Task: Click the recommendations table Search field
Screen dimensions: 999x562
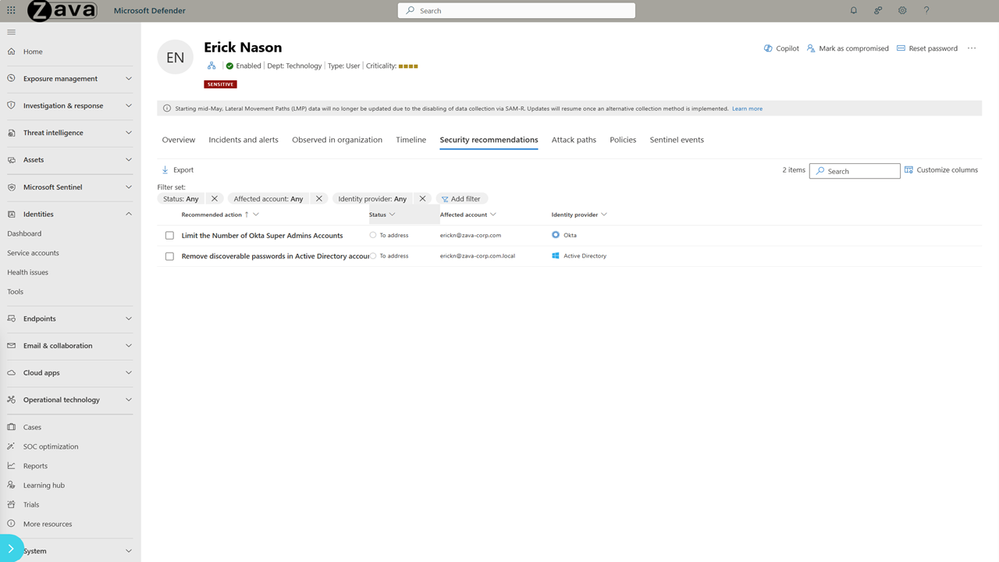Action: (x=854, y=171)
